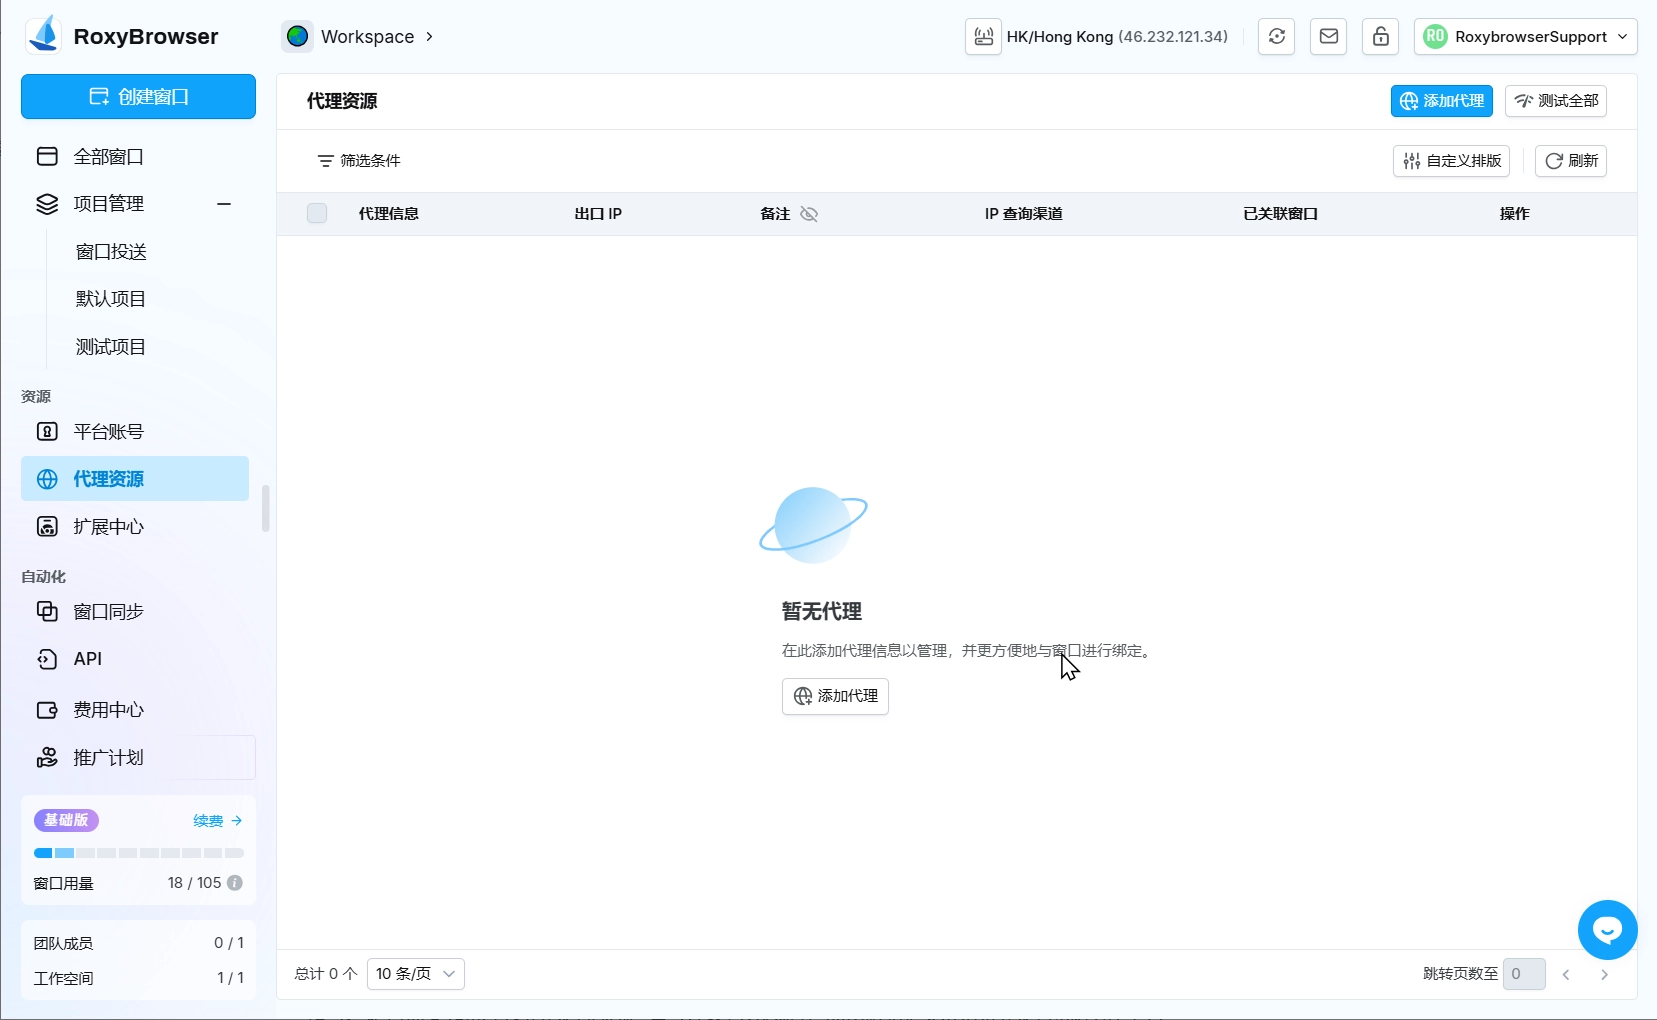Toggle the select-all proxies checkbox

pyautogui.click(x=317, y=213)
